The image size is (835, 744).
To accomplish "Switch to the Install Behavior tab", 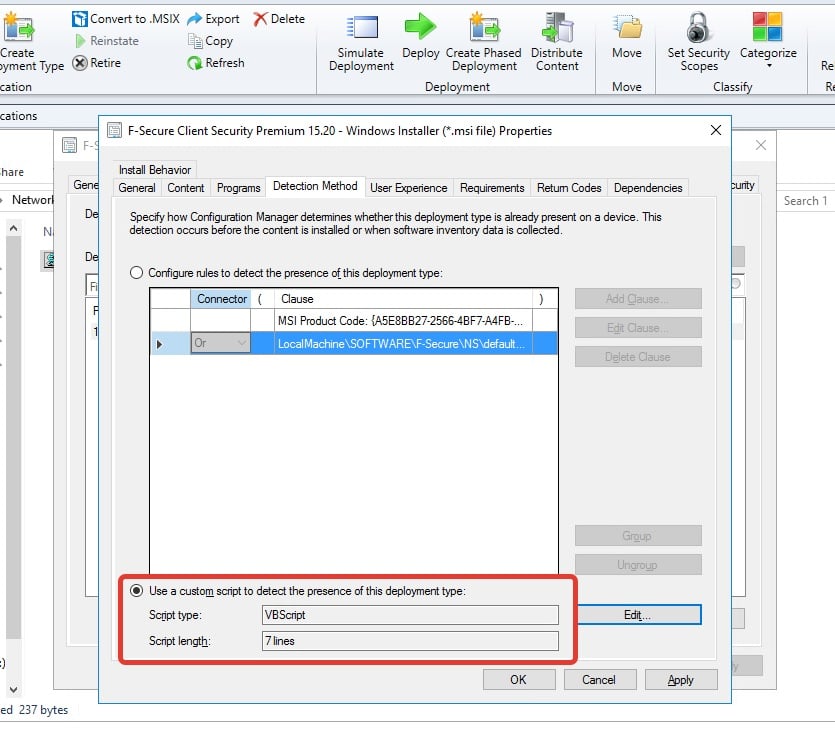I will 154,169.
